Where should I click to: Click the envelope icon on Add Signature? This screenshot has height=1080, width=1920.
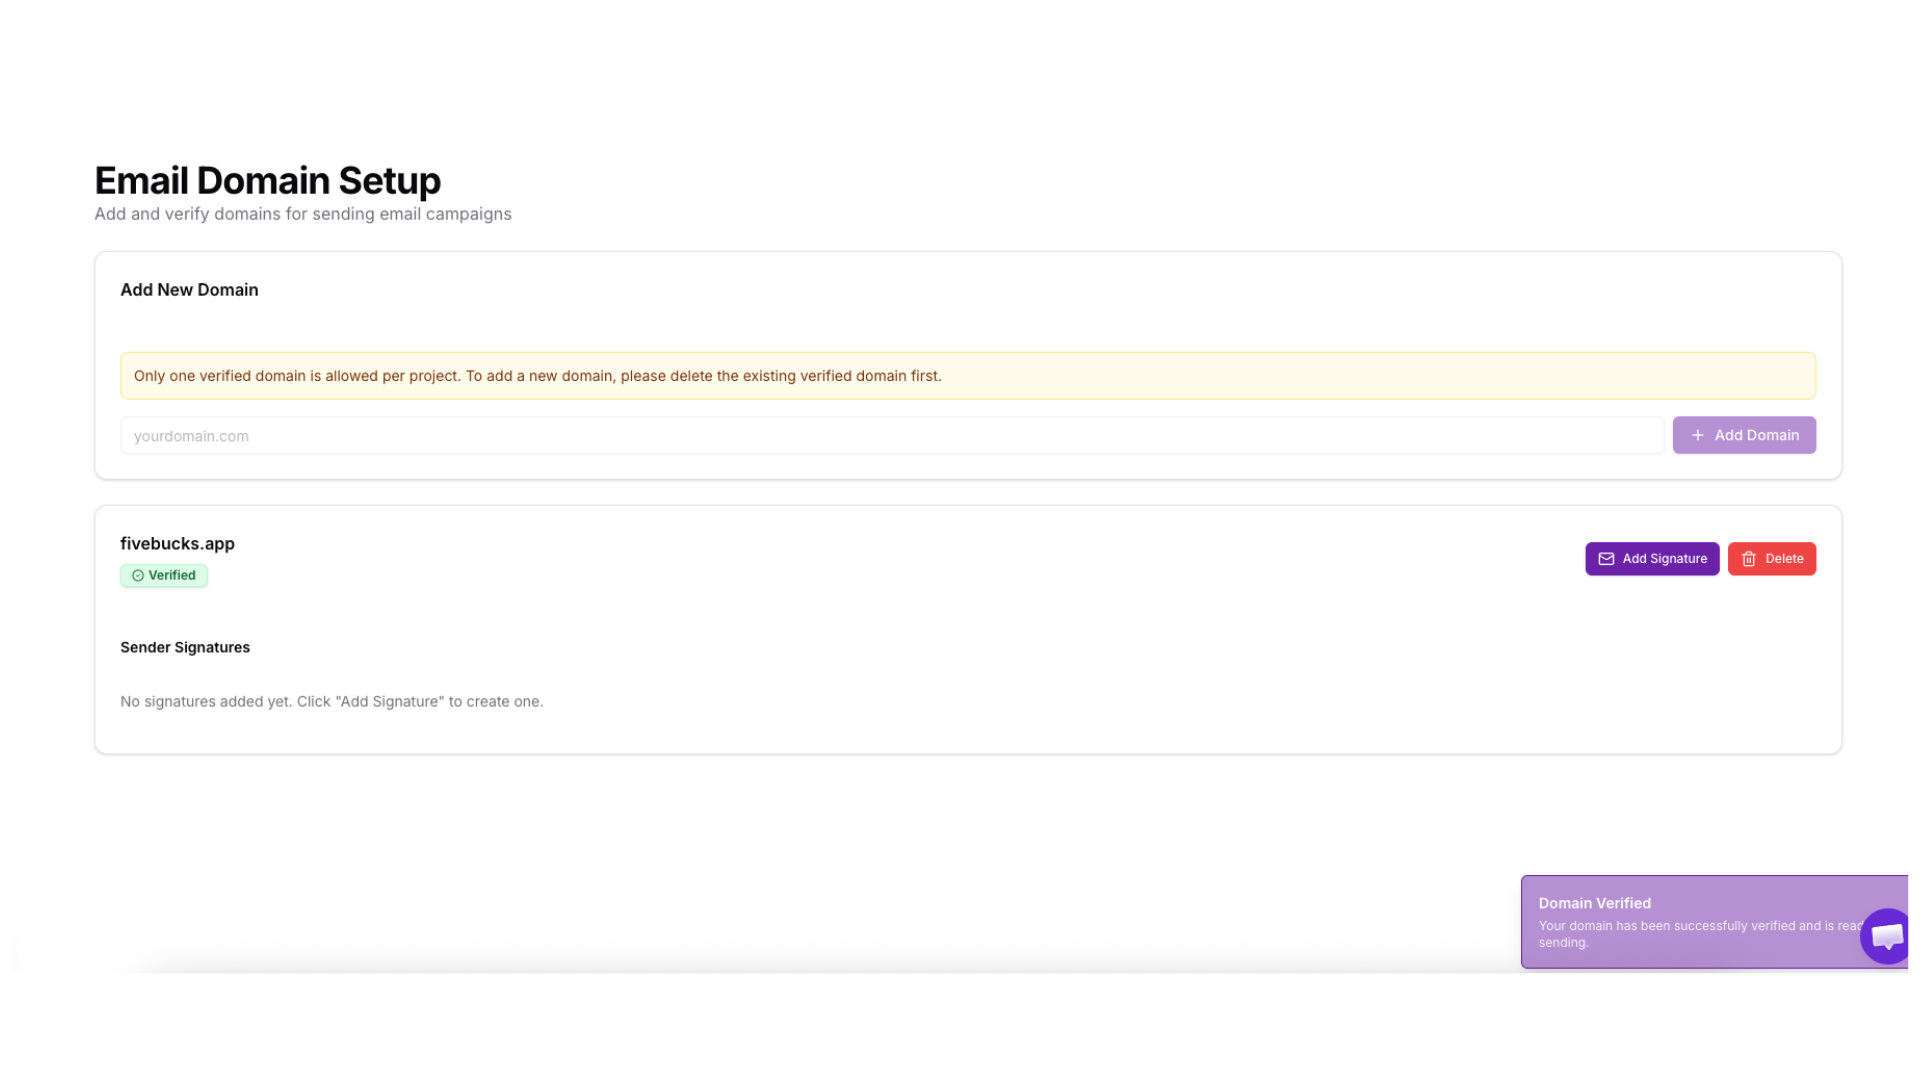1606,559
